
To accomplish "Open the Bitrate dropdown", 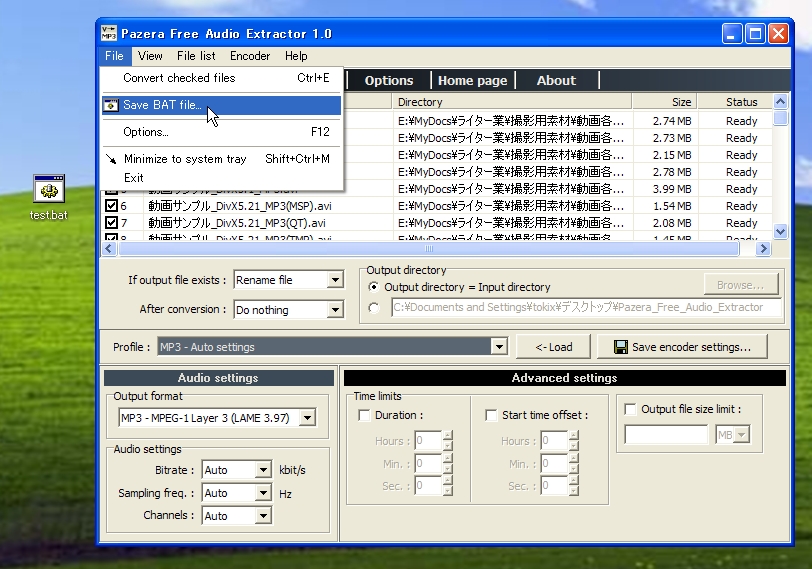I will click(264, 470).
